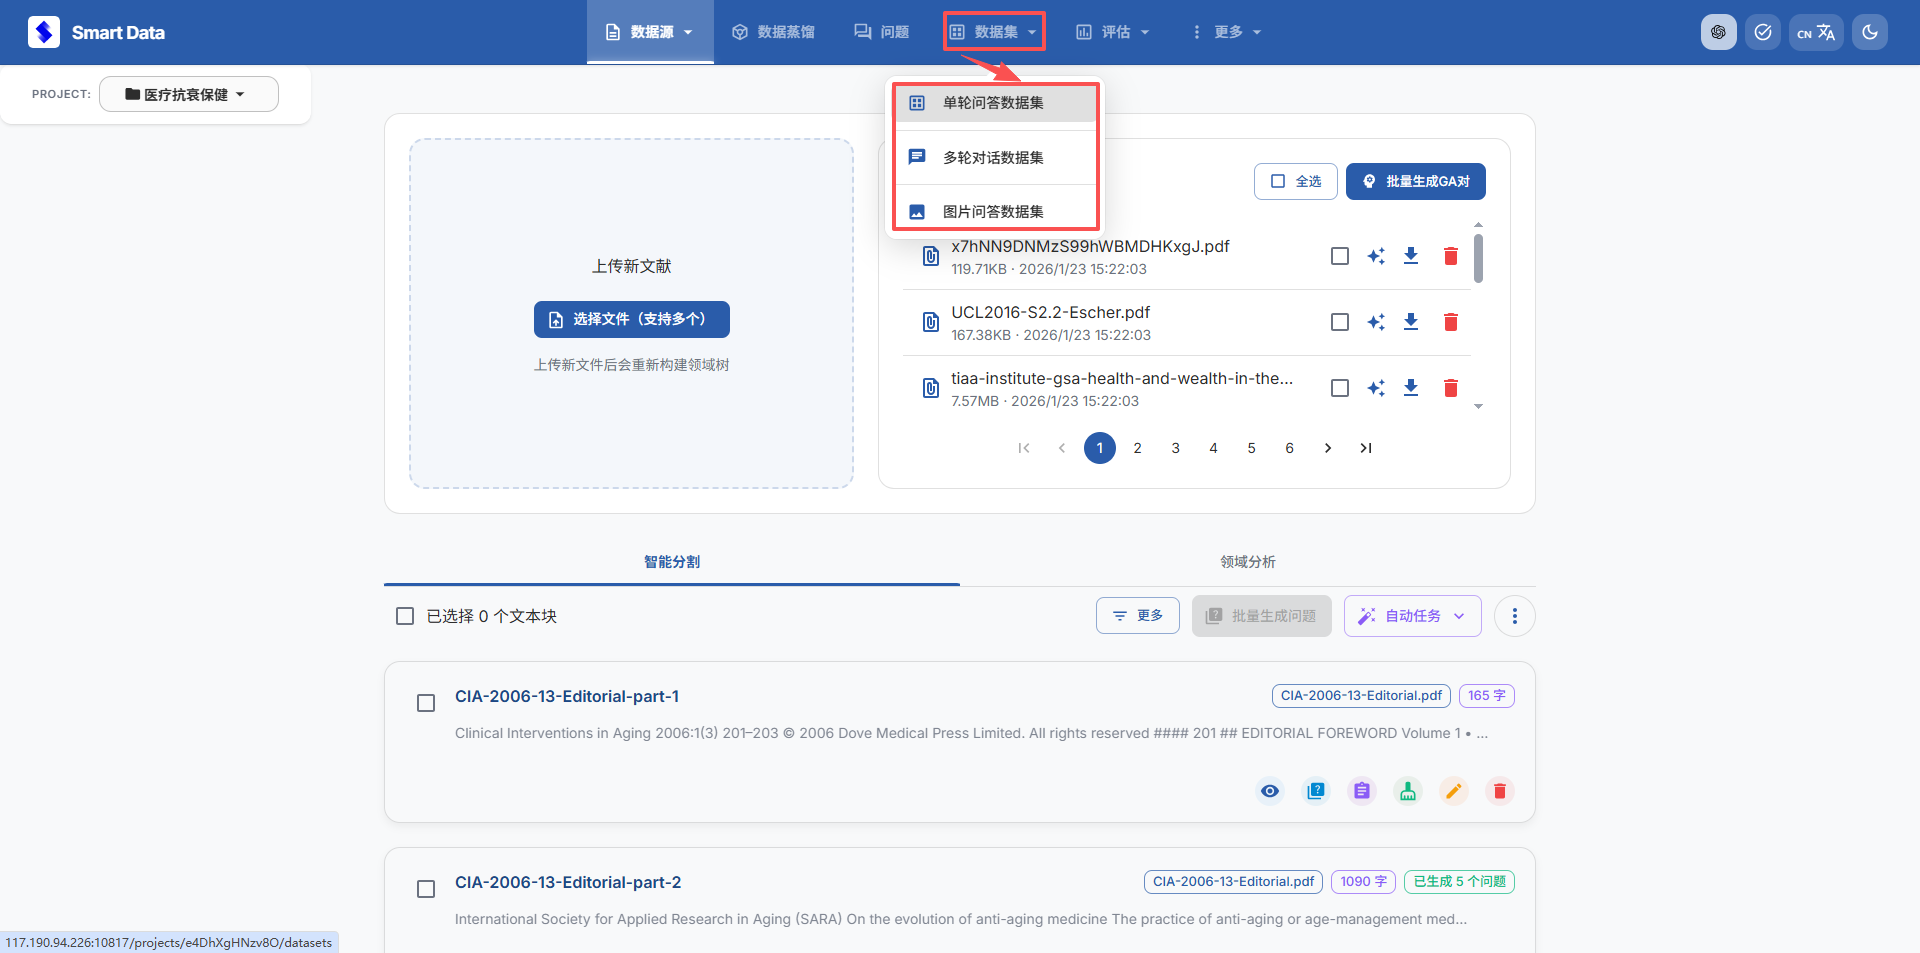Viewport: 1920px width, 953px height.
Task: Click the 批量生成GA对 button
Action: (x=1415, y=181)
